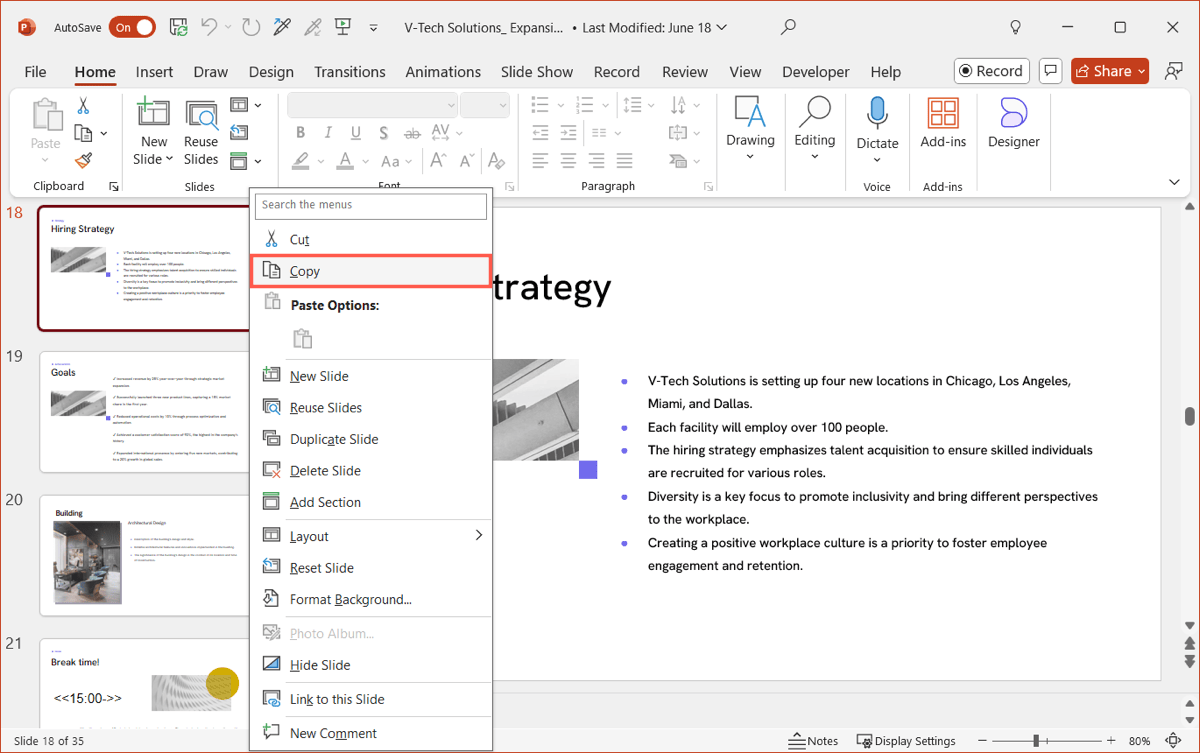Click the Record button beside Share
The height and width of the screenshot is (753, 1200).
pos(992,71)
